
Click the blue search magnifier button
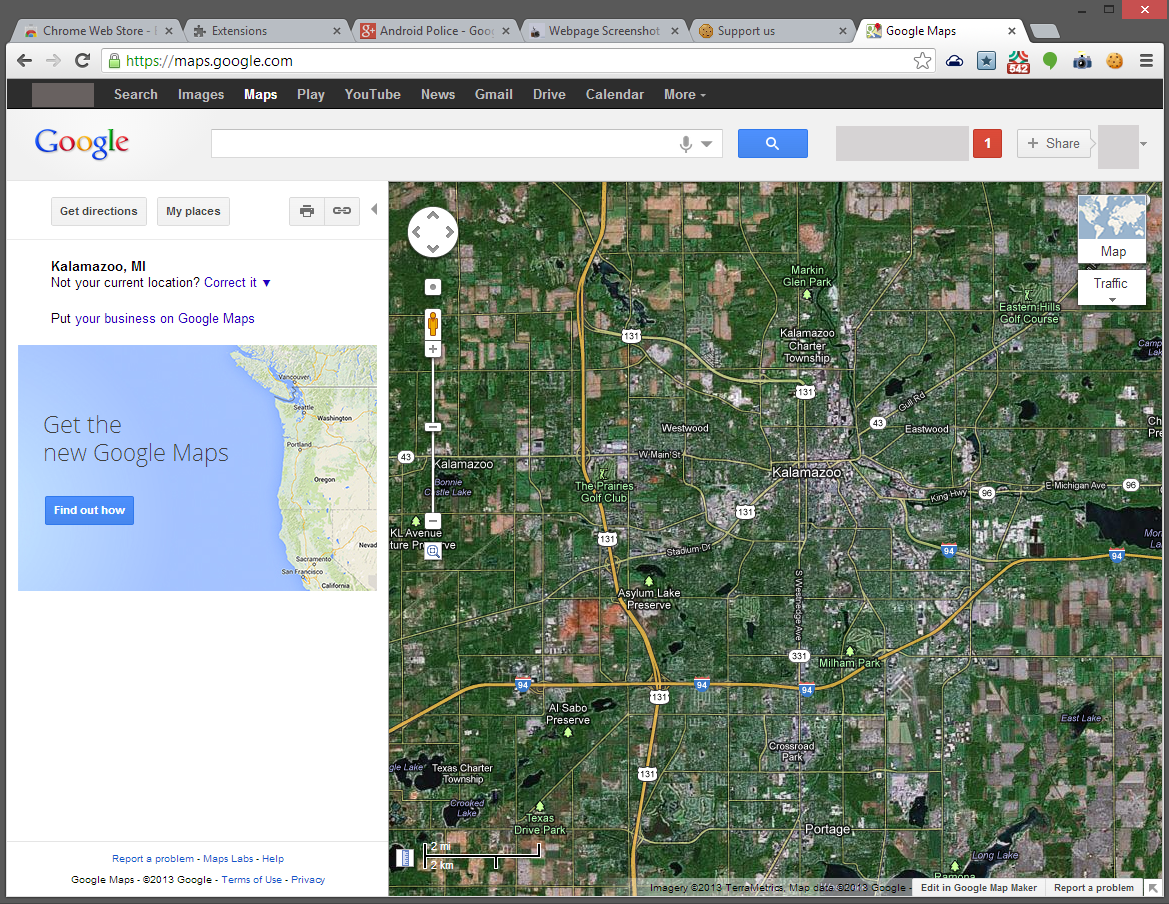tap(772, 143)
